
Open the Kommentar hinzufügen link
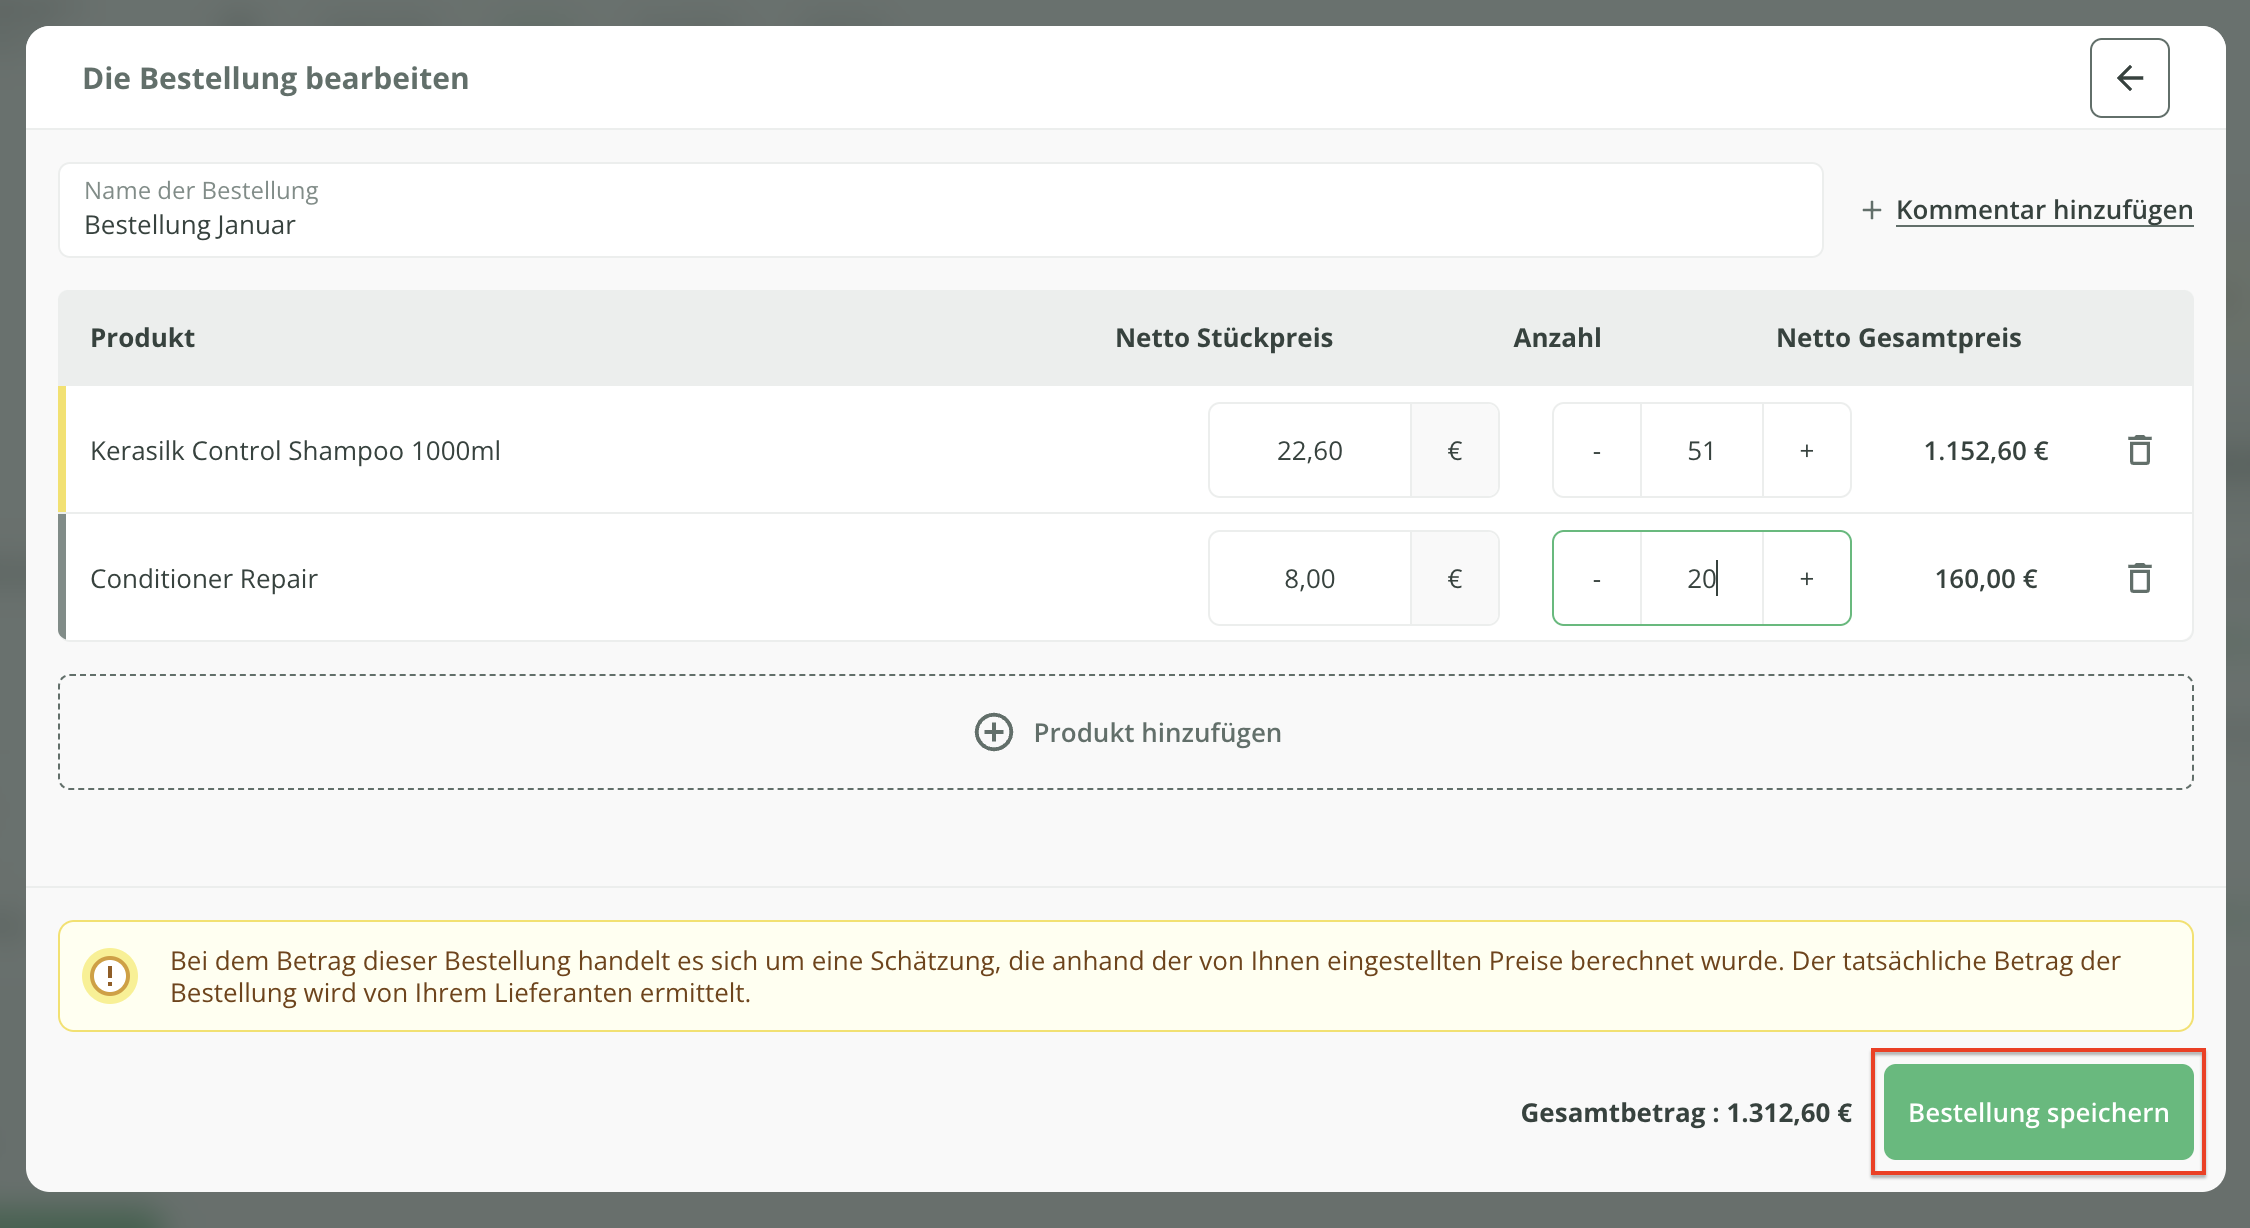(x=2044, y=210)
